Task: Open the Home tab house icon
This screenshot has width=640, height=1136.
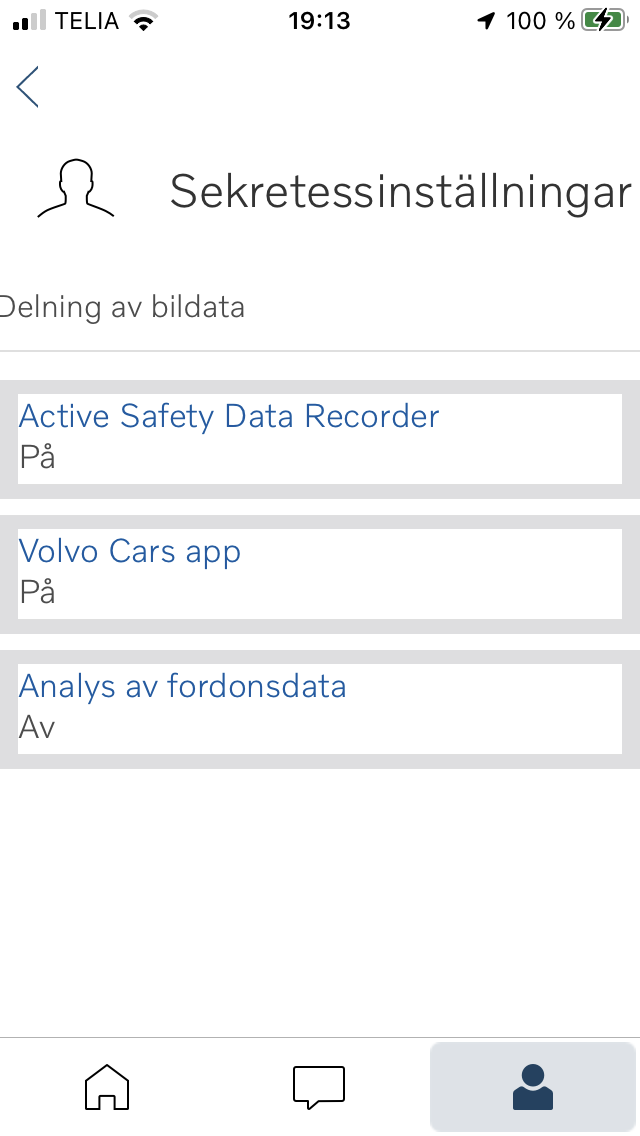Action: pyautogui.click(x=107, y=1087)
